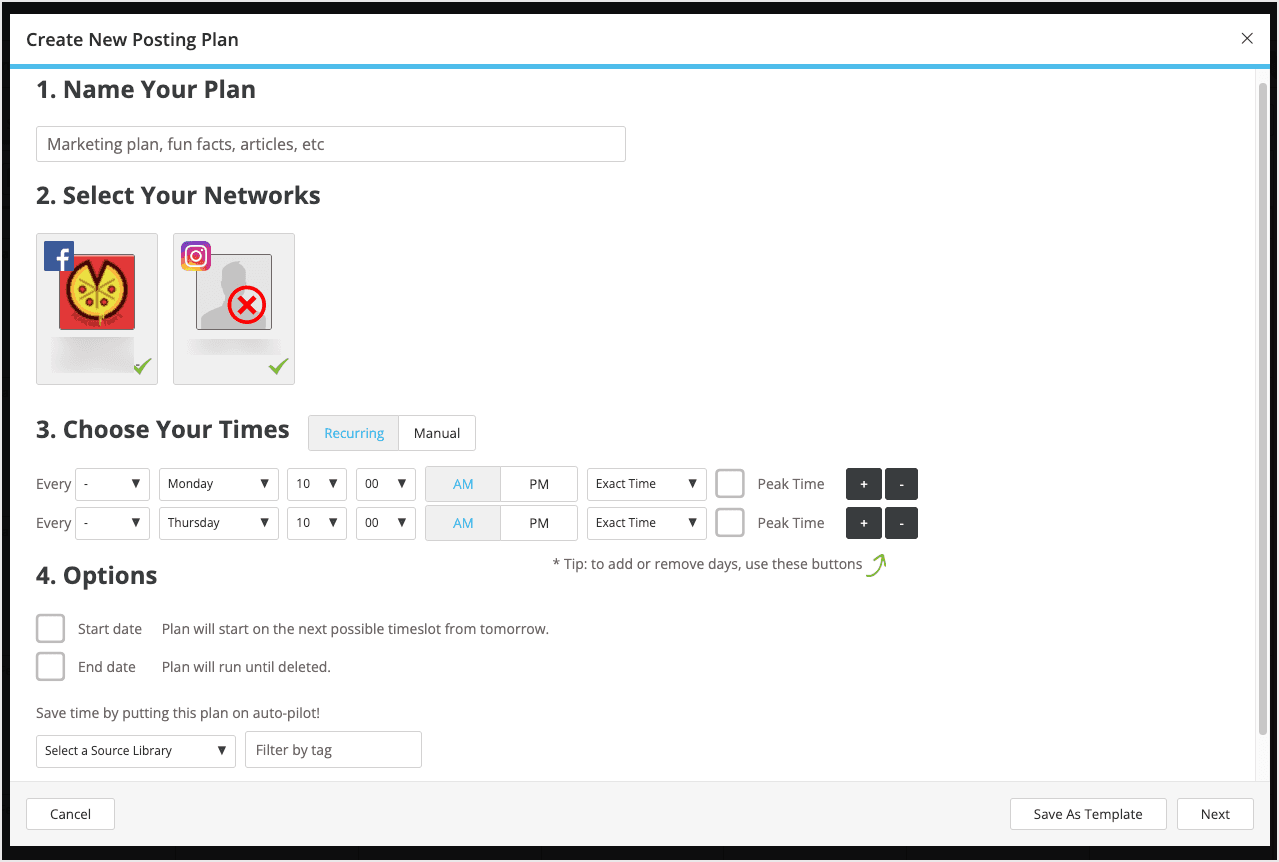The width and height of the screenshot is (1279, 862).
Task: Open the Select a Source Library dropdown
Action: click(x=135, y=749)
